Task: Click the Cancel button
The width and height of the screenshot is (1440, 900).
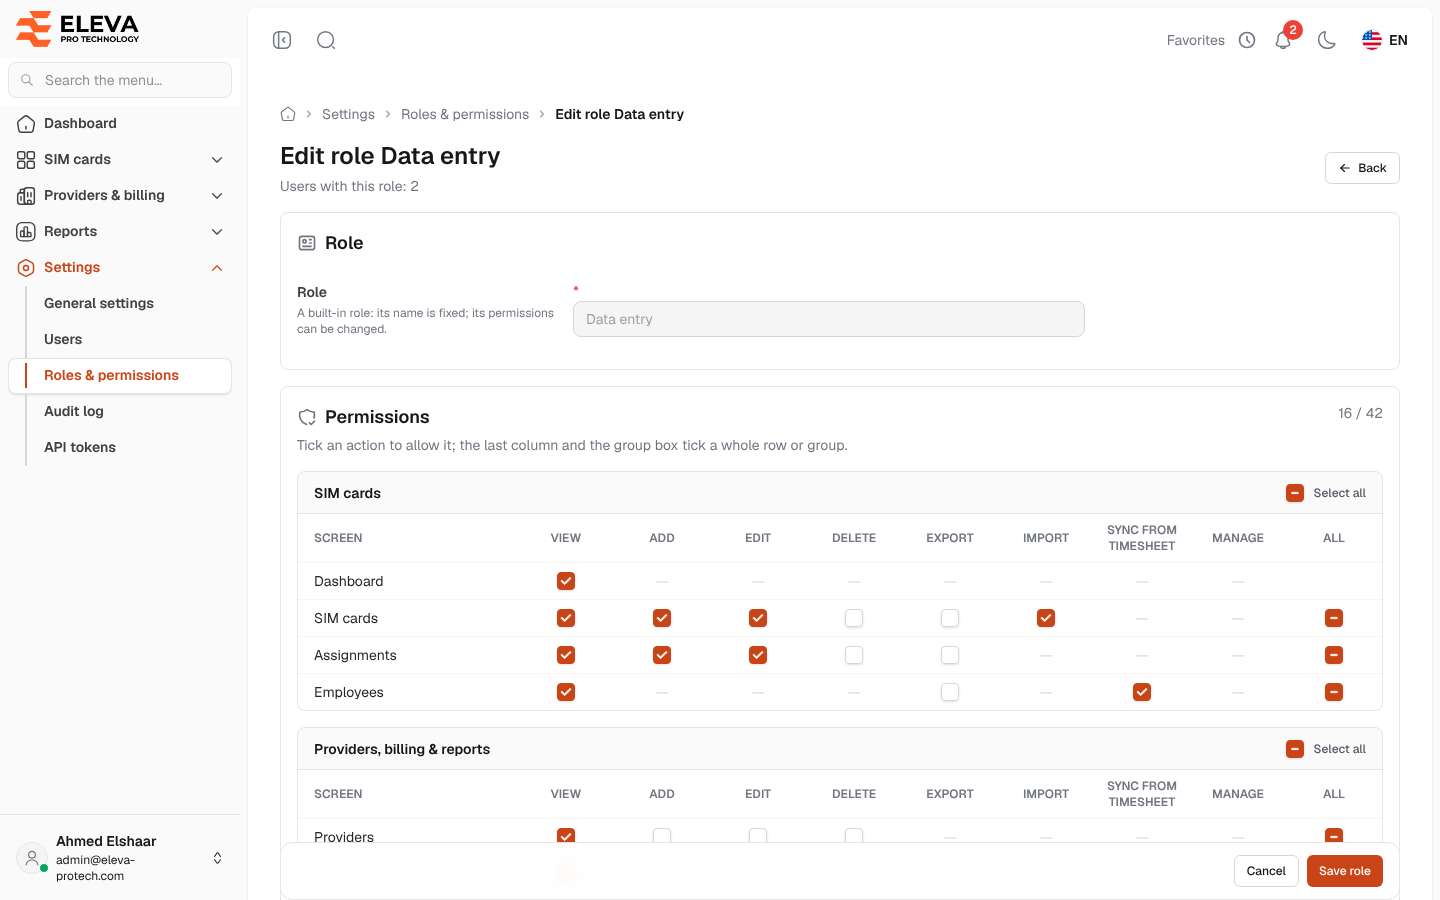Action: tap(1266, 871)
